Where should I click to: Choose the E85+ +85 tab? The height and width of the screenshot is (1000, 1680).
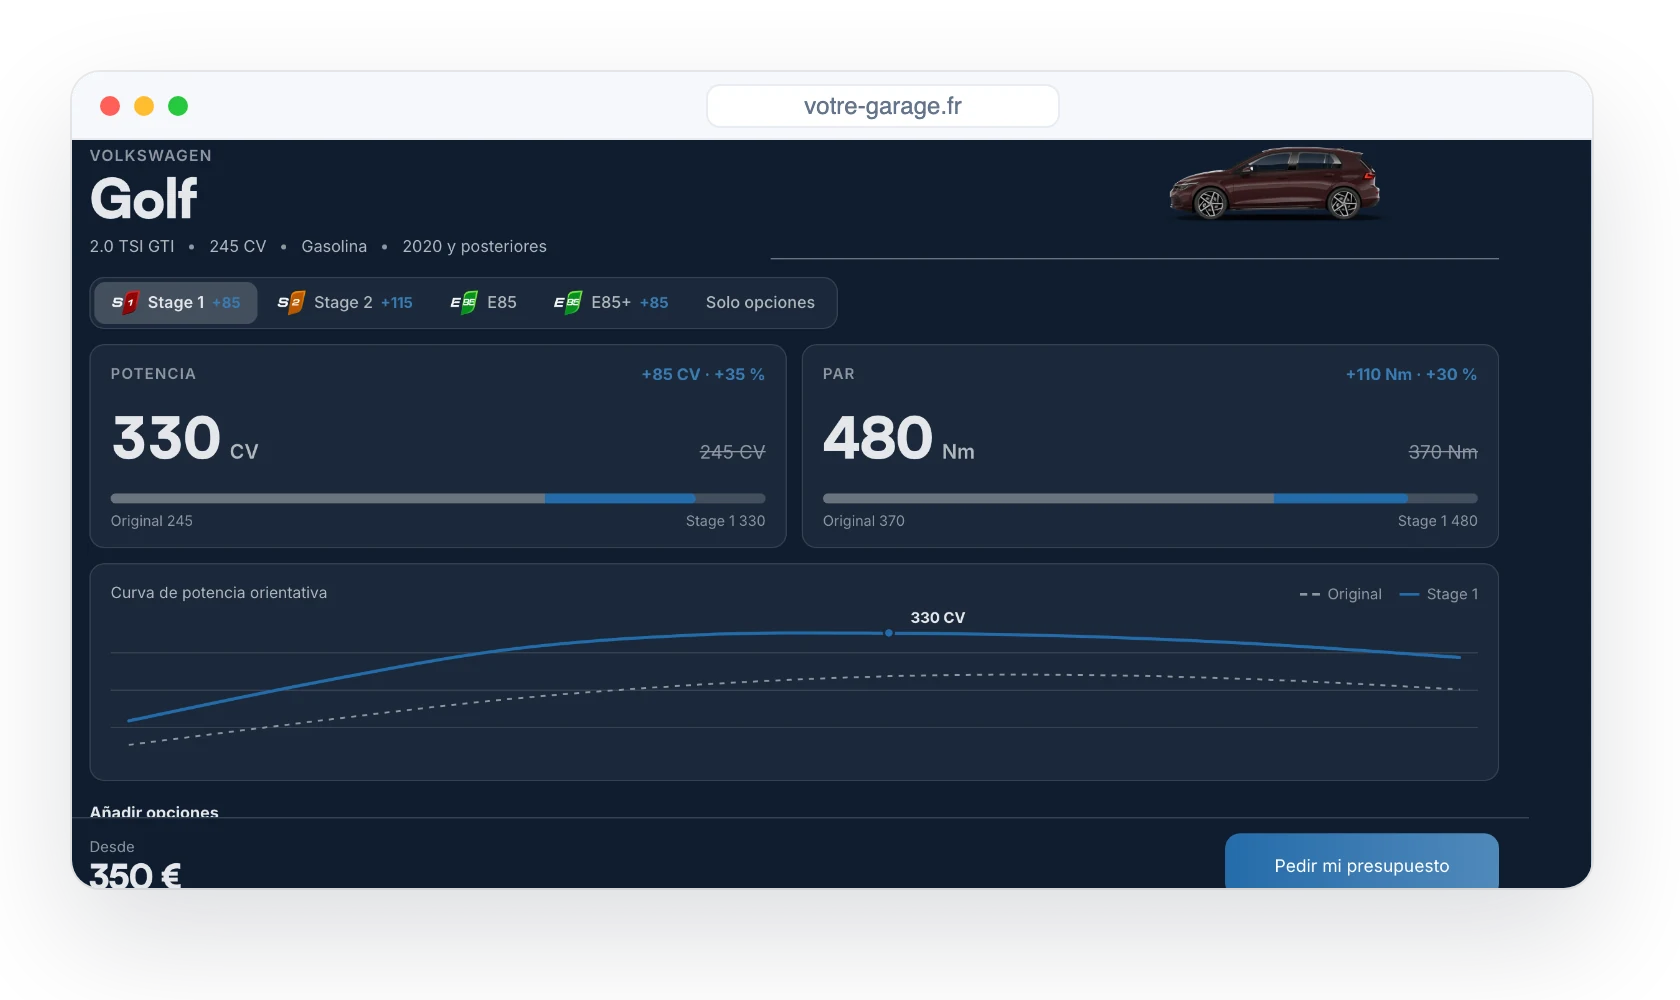pyautogui.click(x=611, y=303)
